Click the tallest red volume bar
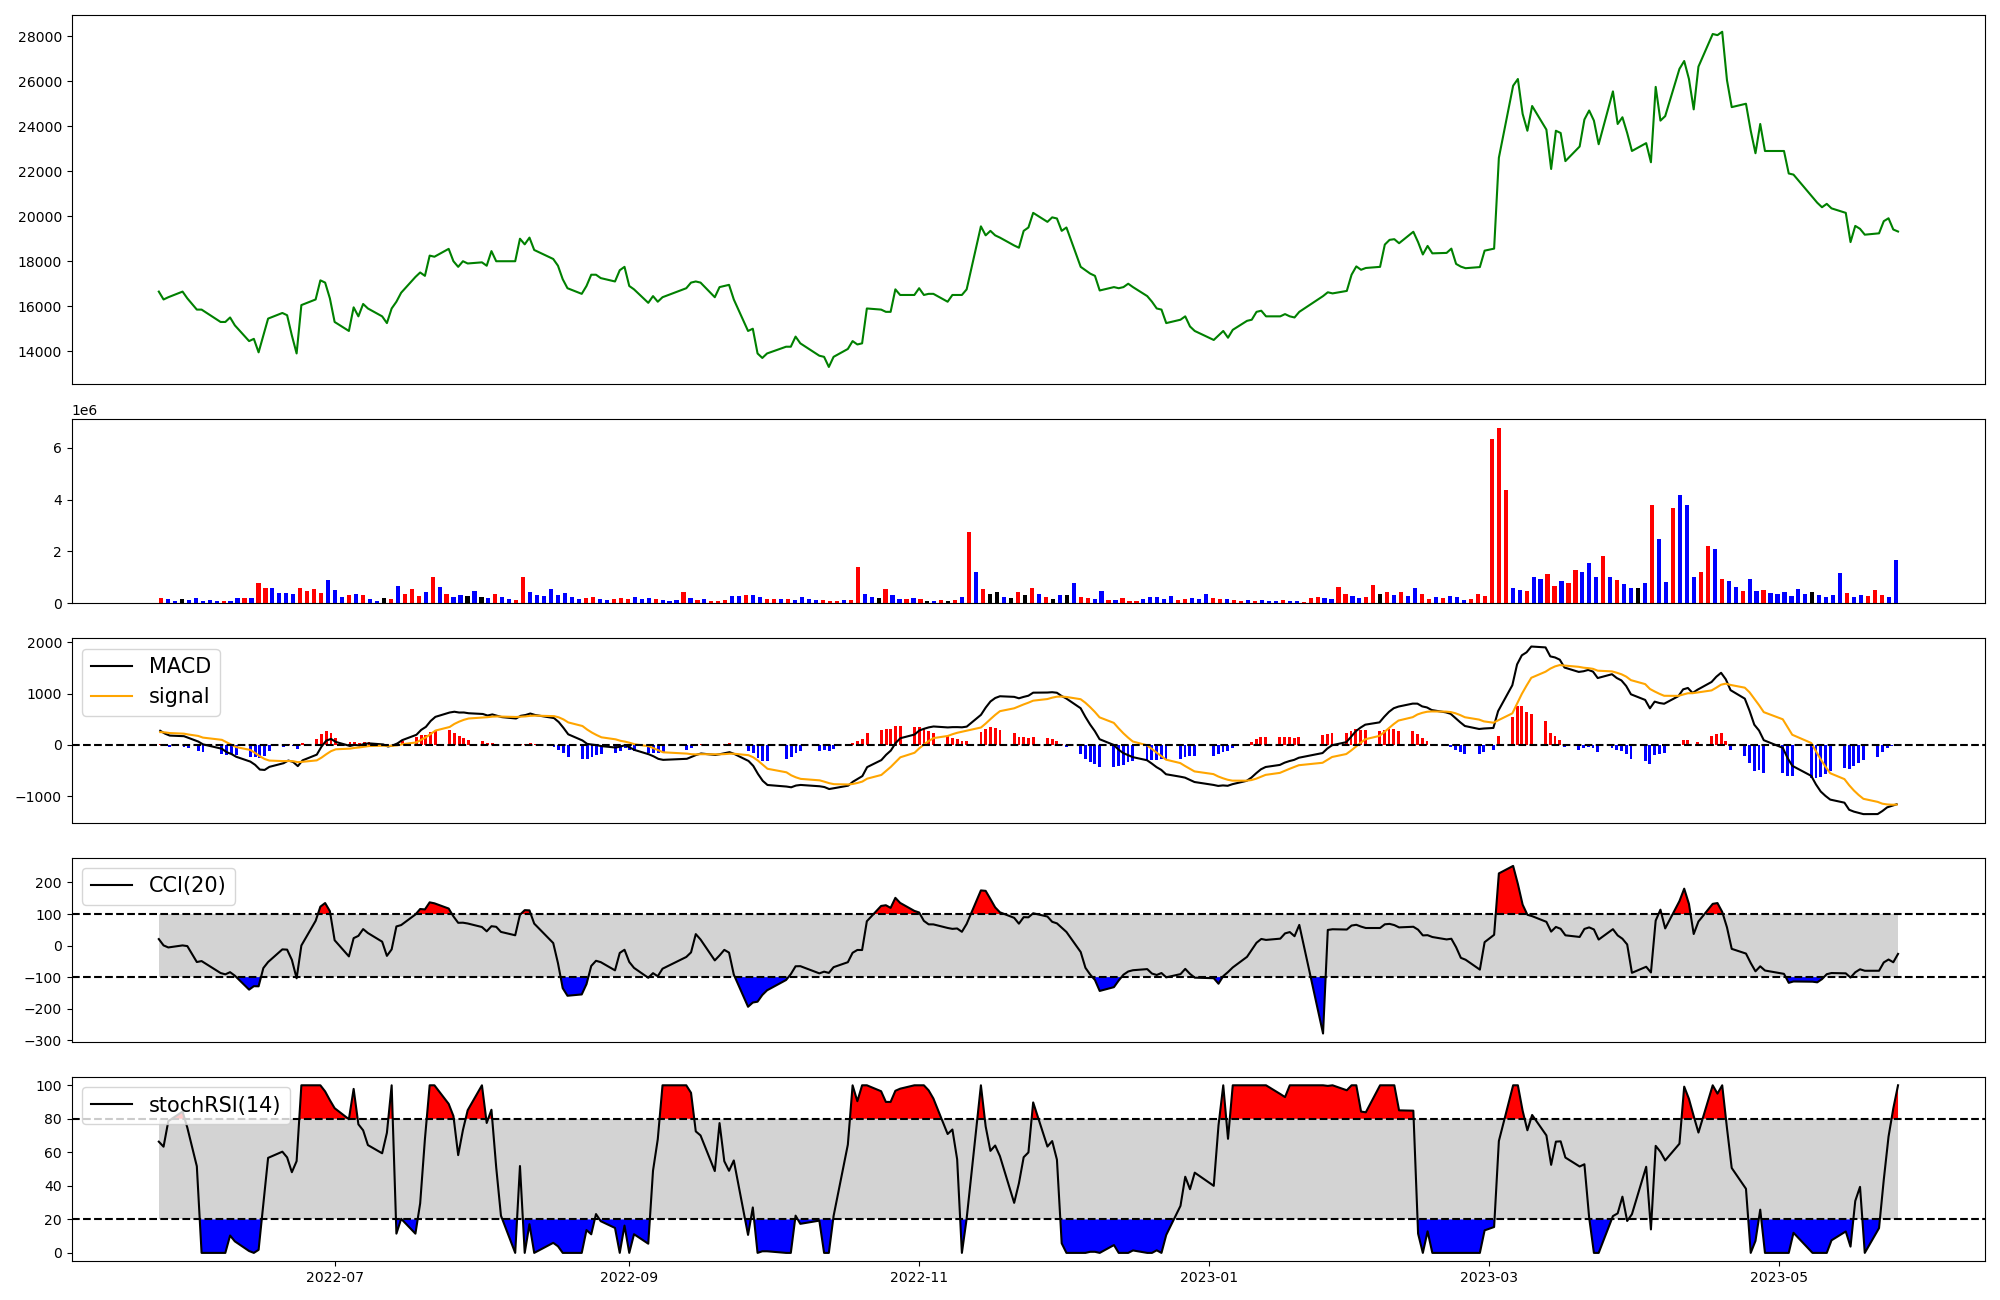Image resolution: width=2000 pixels, height=1300 pixels. coord(1498,515)
